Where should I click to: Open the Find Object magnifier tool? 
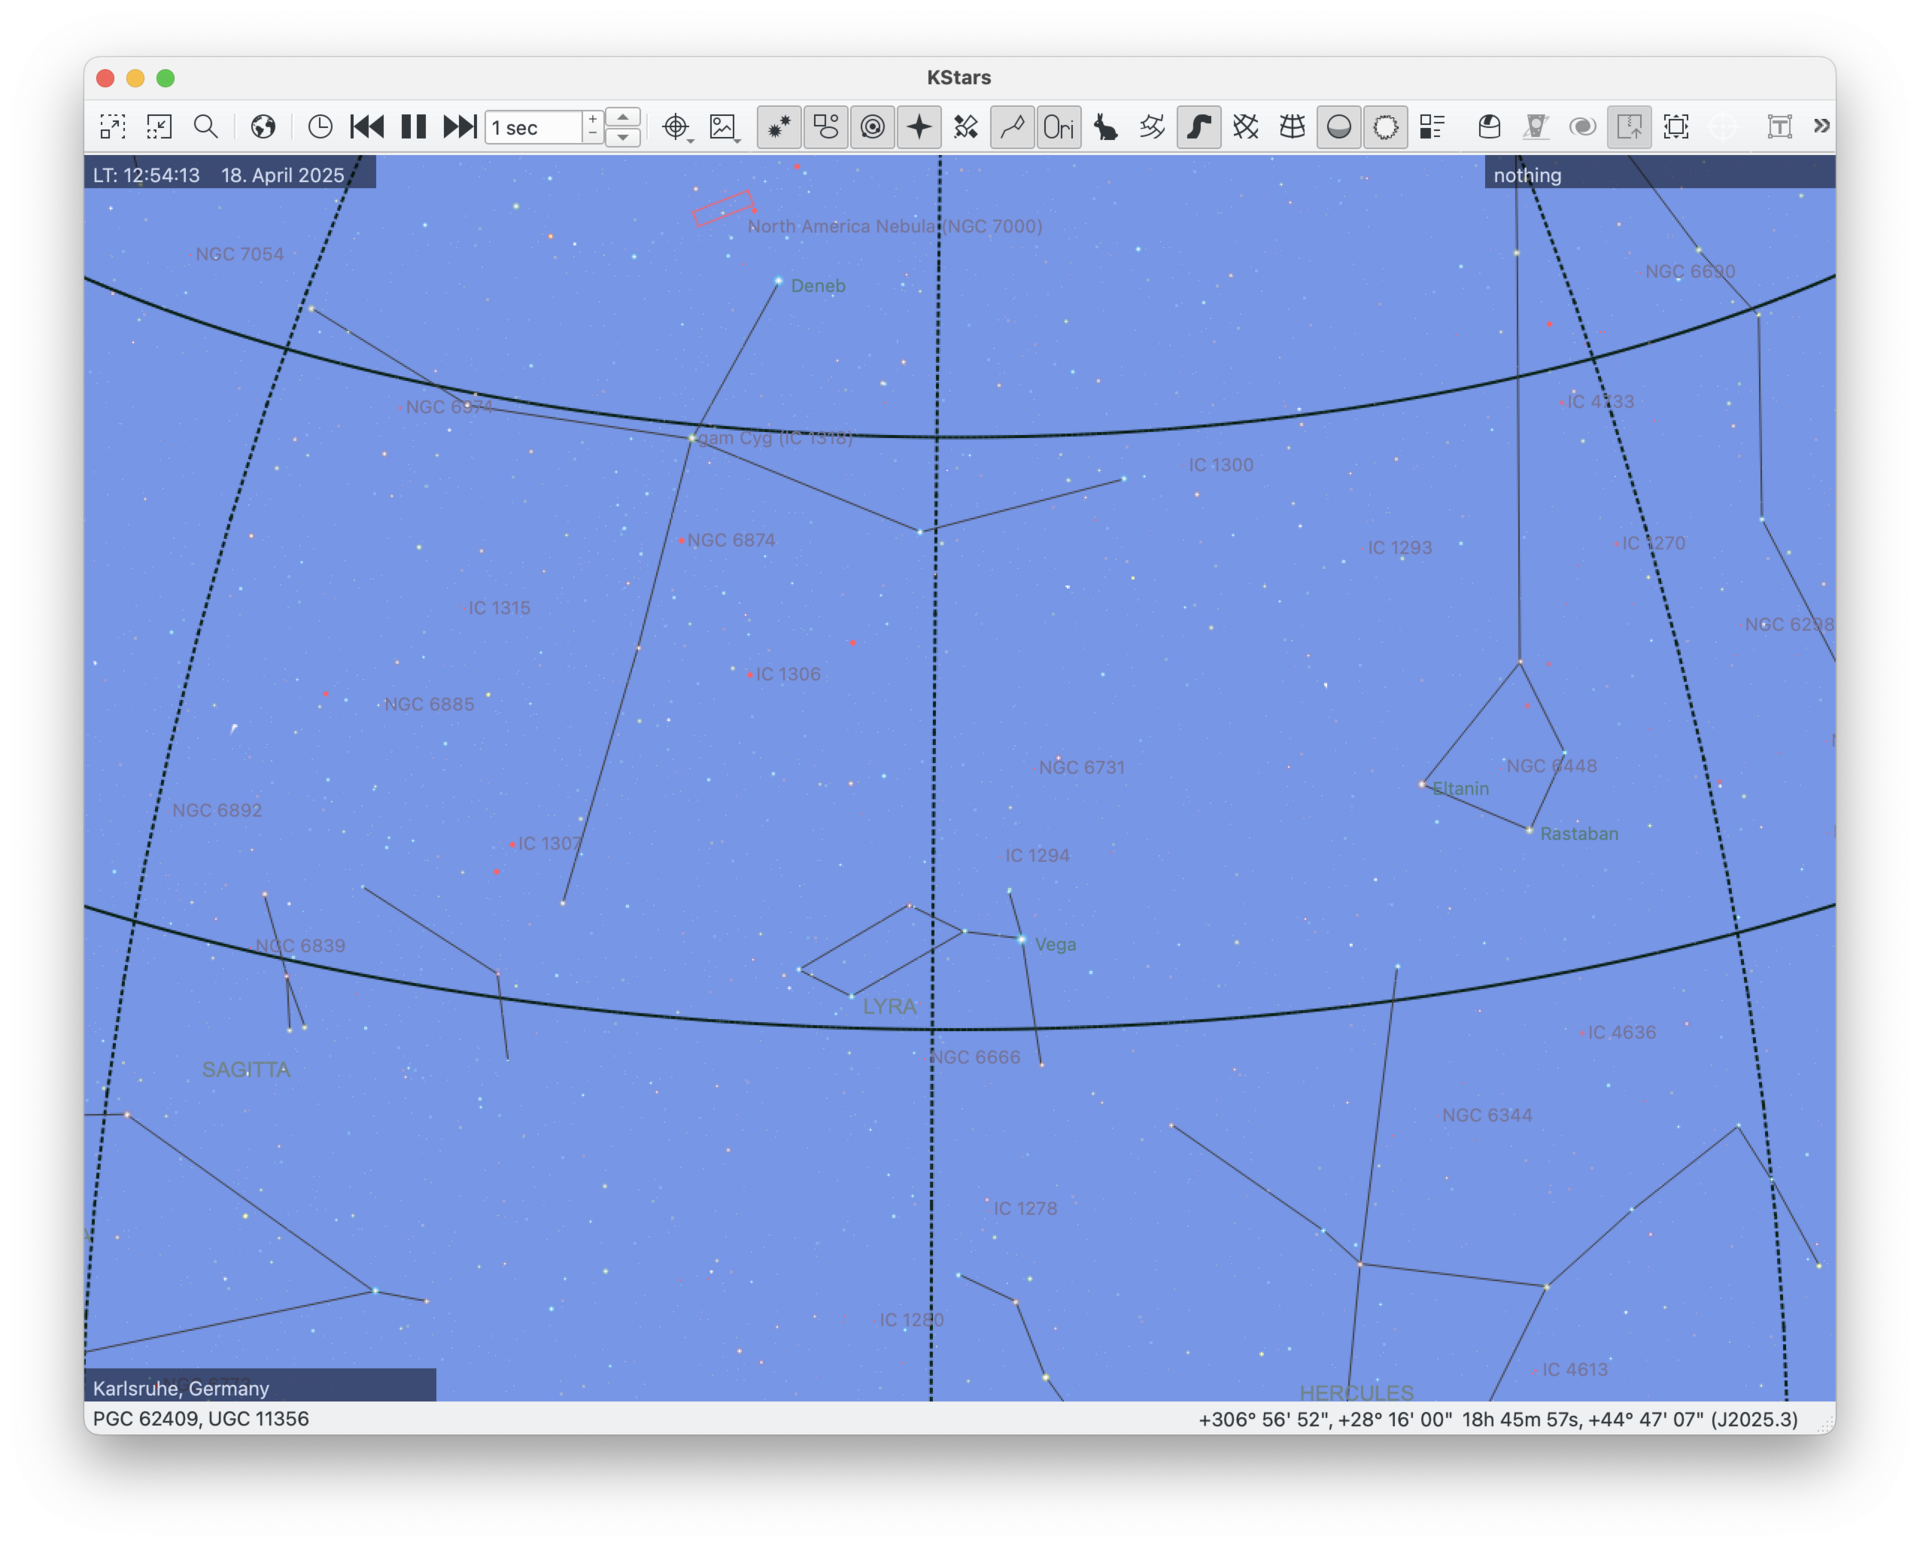205,127
